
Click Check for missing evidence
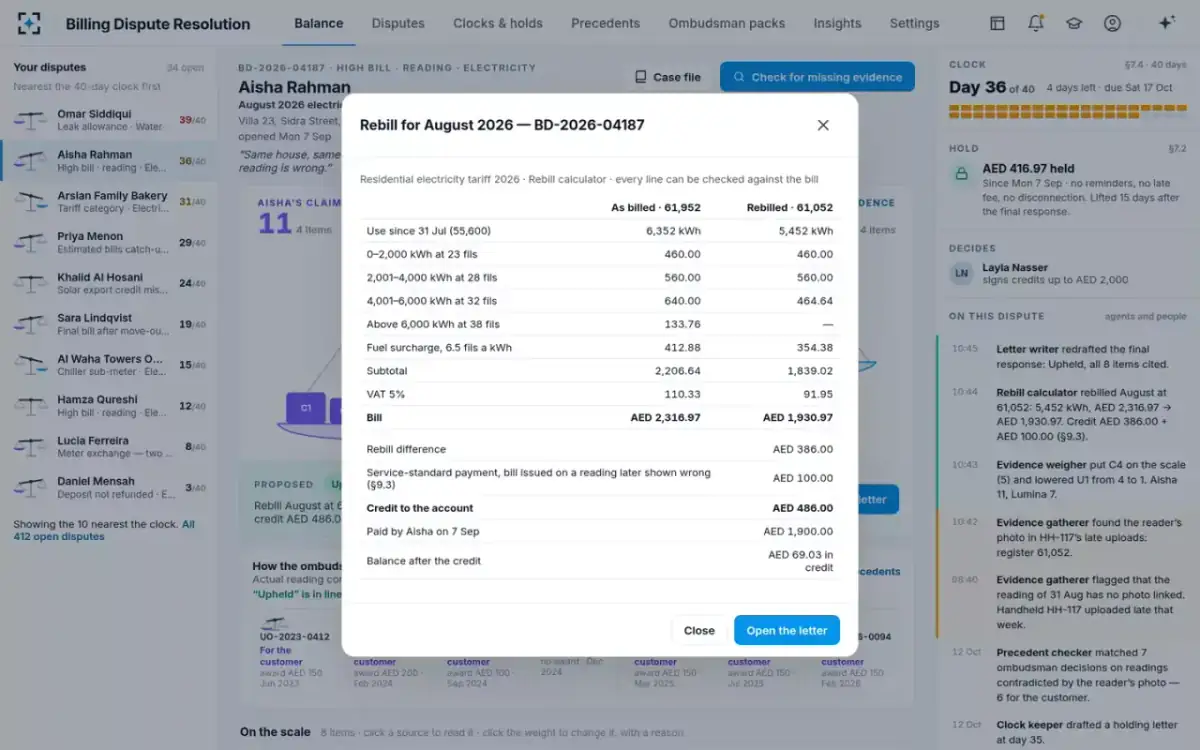coord(817,77)
